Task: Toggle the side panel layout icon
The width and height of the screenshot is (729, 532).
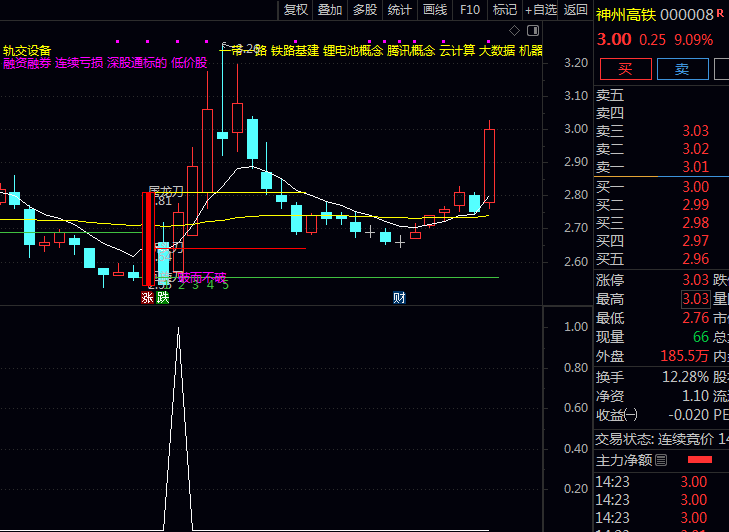Action: 531,31
